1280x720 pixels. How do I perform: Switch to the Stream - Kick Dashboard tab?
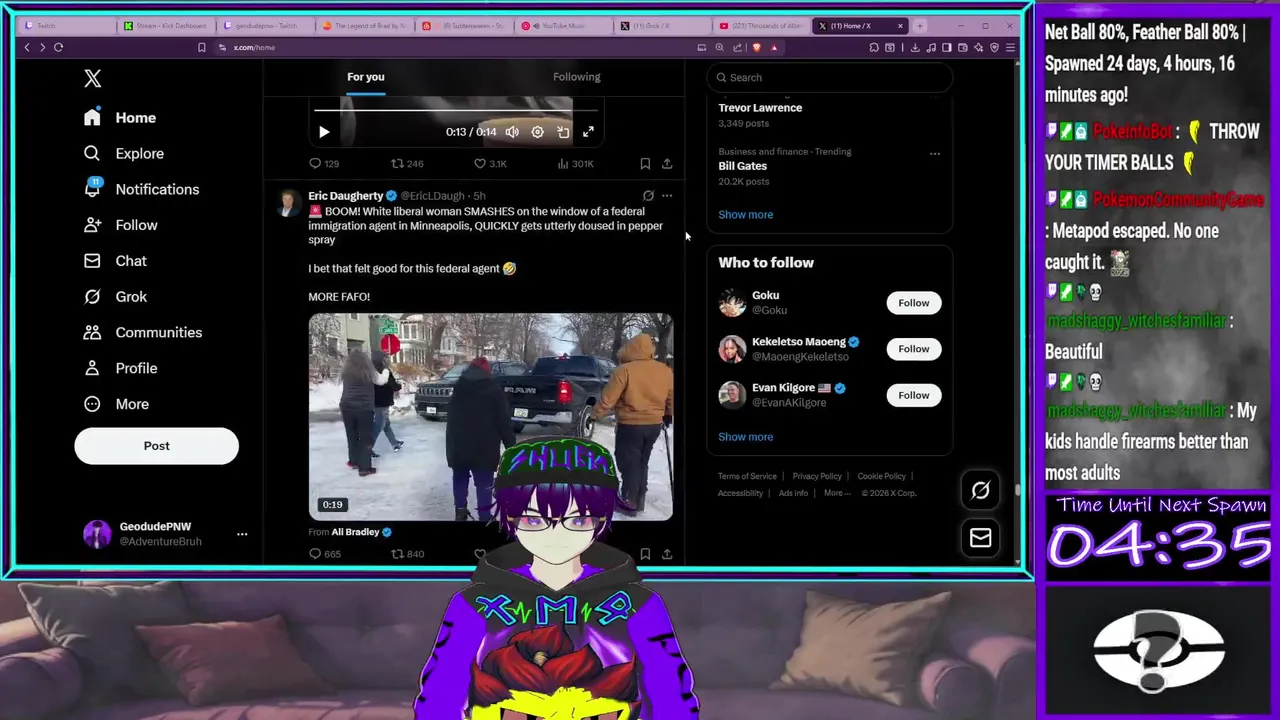pyautogui.click(x=165, y=26)
